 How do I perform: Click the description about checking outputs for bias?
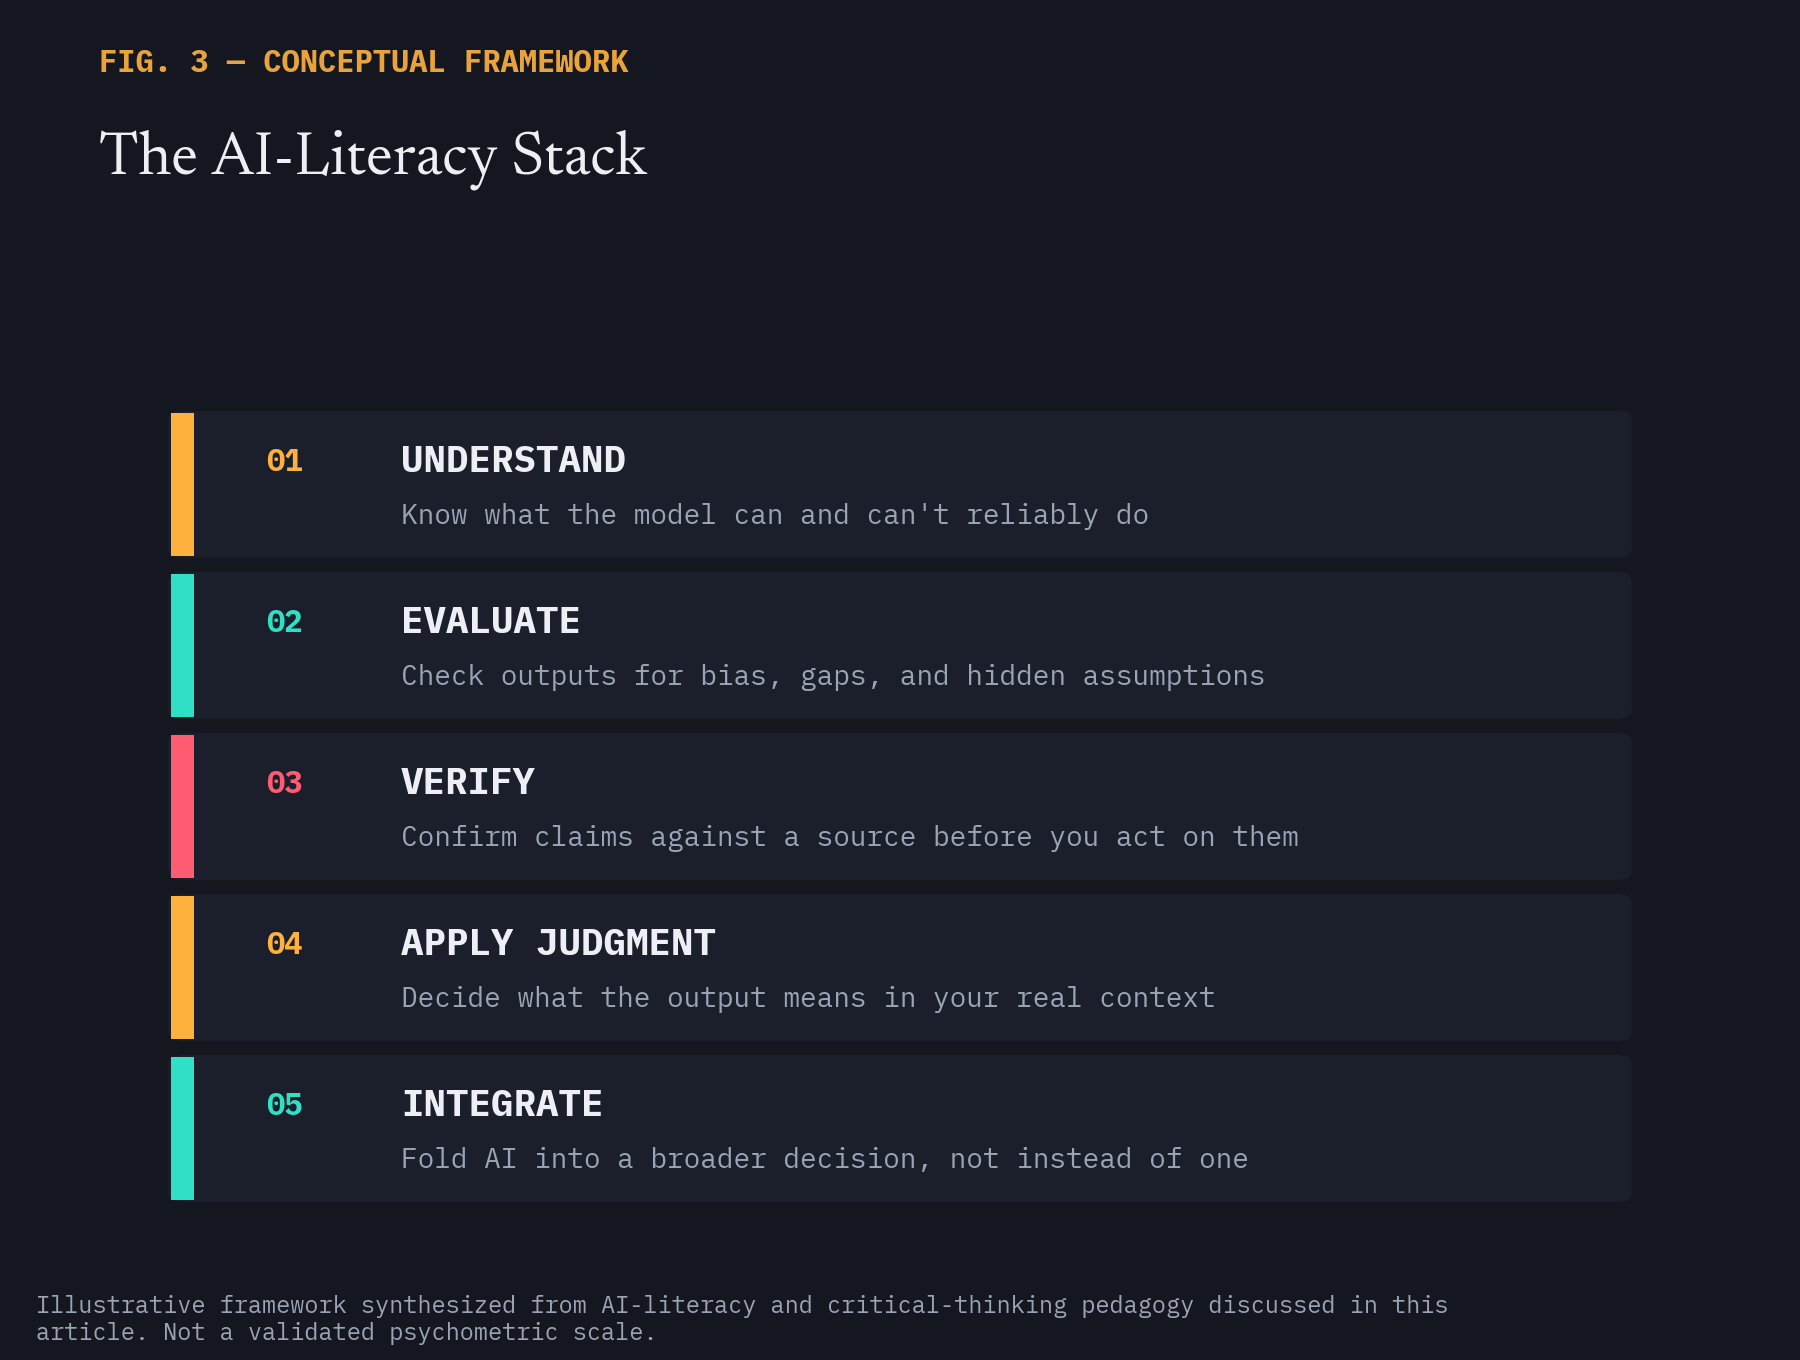[833, 676]
